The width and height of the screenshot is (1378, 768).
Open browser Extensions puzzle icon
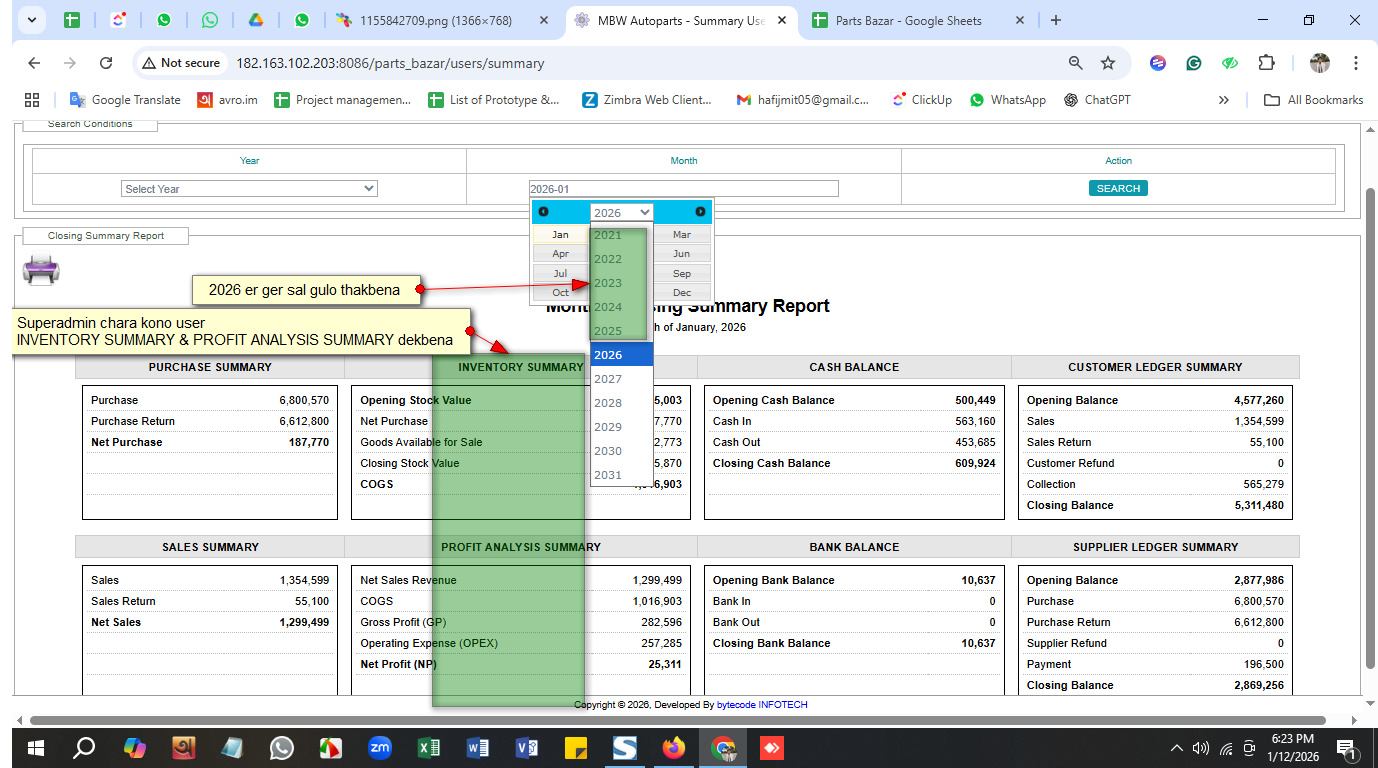[1266, 63]
